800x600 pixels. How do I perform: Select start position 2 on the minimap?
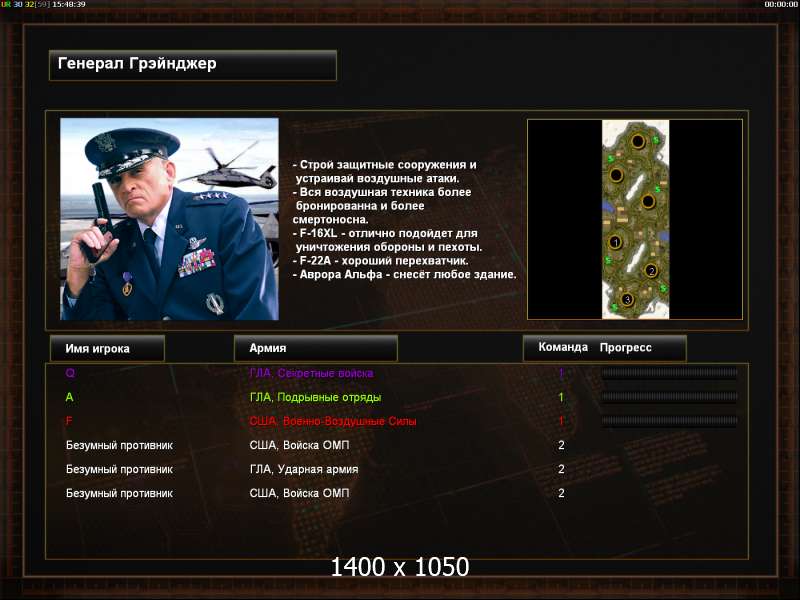coord(651,270)
